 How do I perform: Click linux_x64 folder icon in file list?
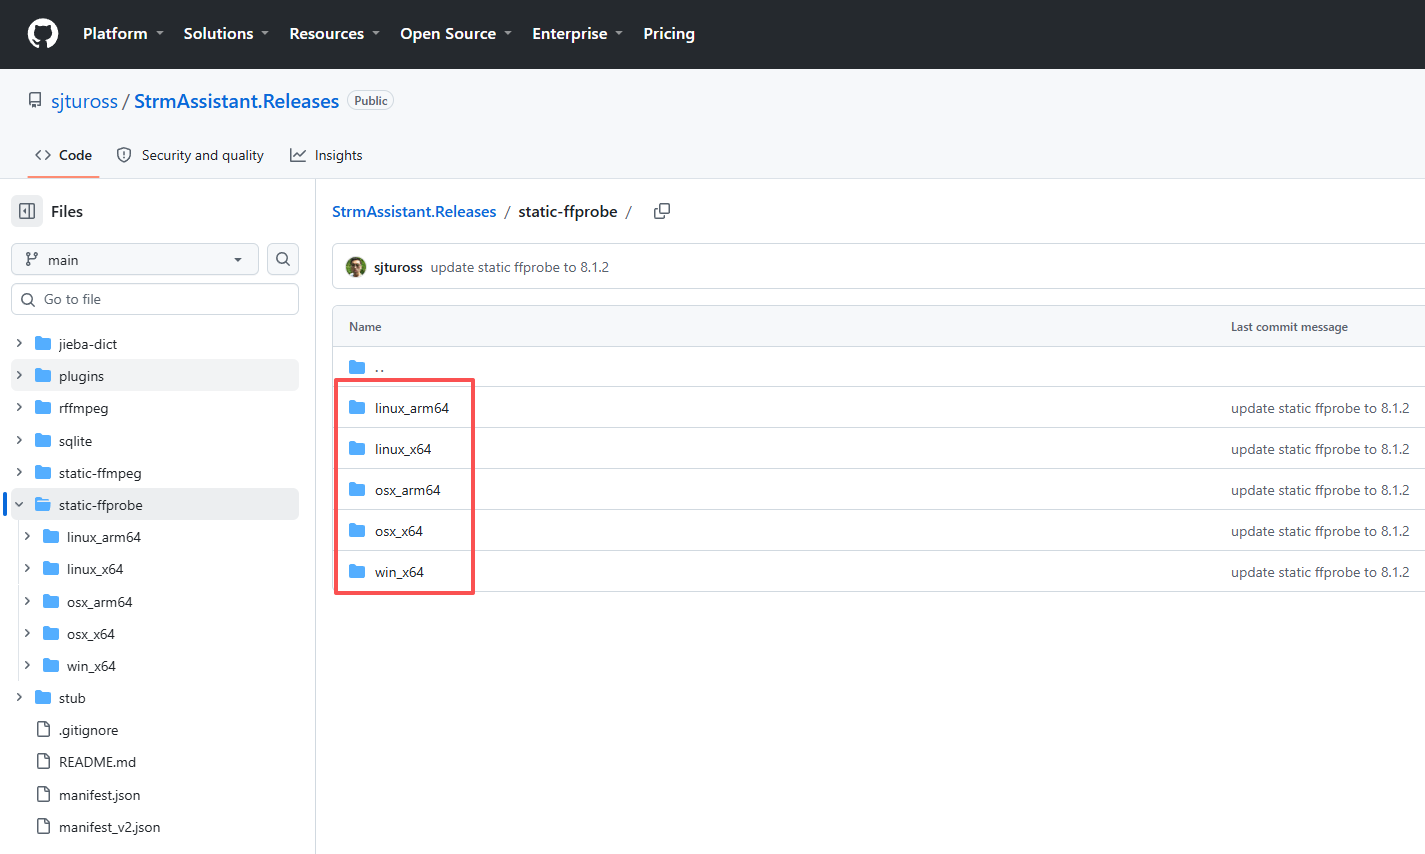click(357, 449)
